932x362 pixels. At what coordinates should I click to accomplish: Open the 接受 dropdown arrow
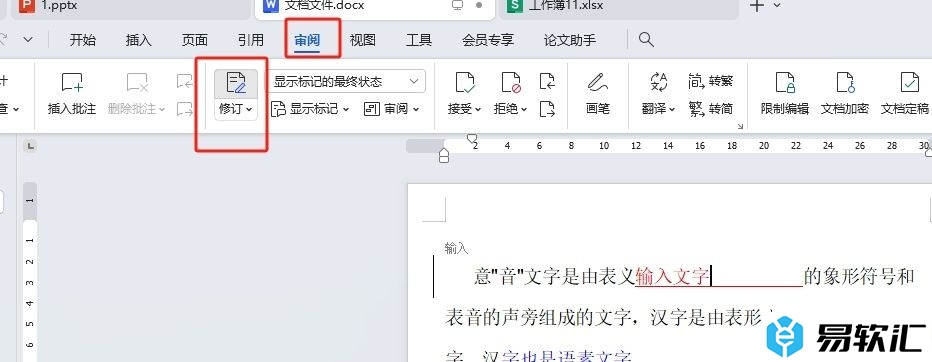coord(477,109)
